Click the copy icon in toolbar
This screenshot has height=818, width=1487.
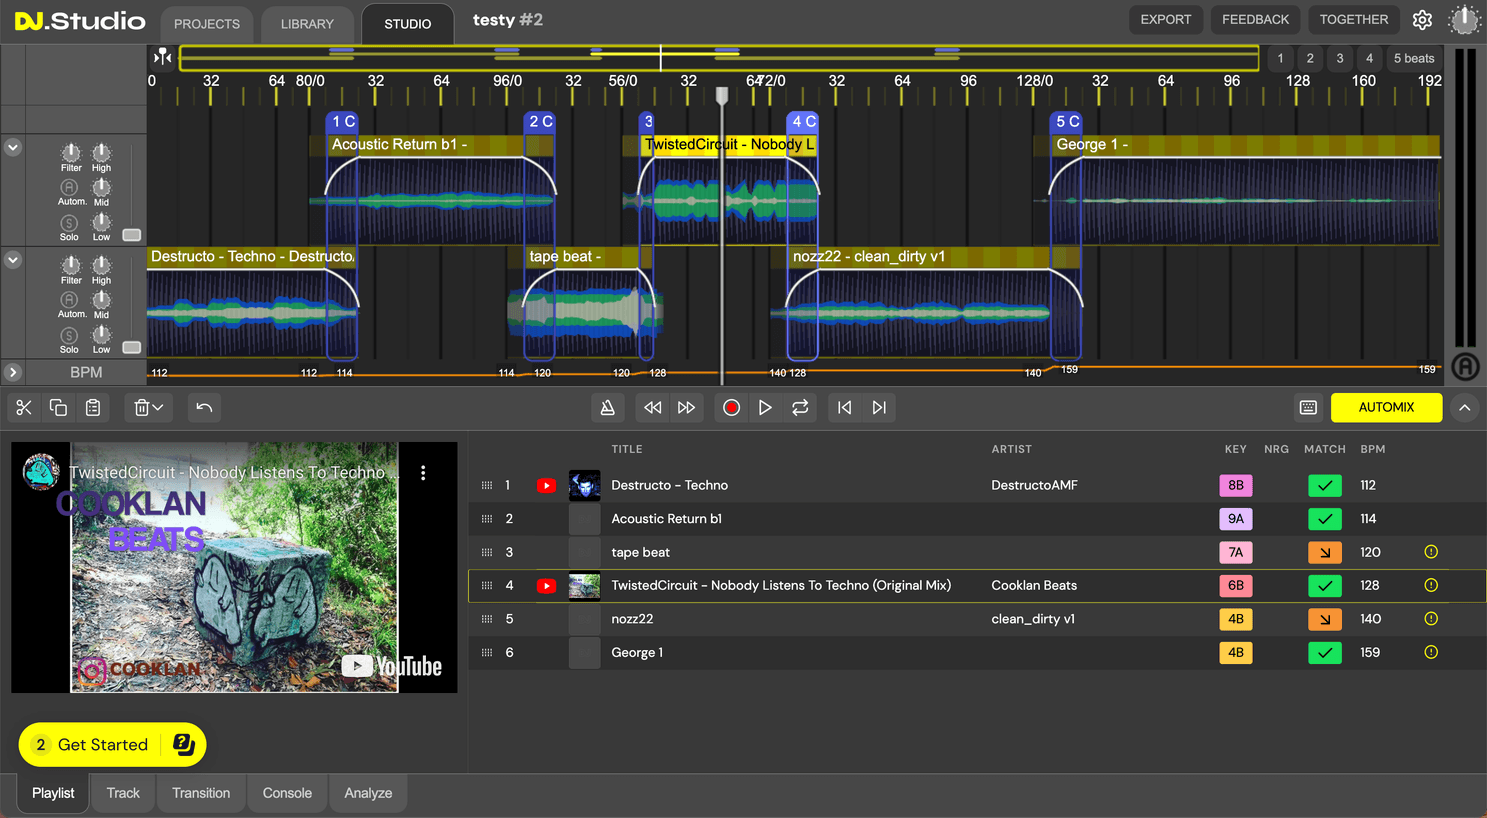coord(58,407)
